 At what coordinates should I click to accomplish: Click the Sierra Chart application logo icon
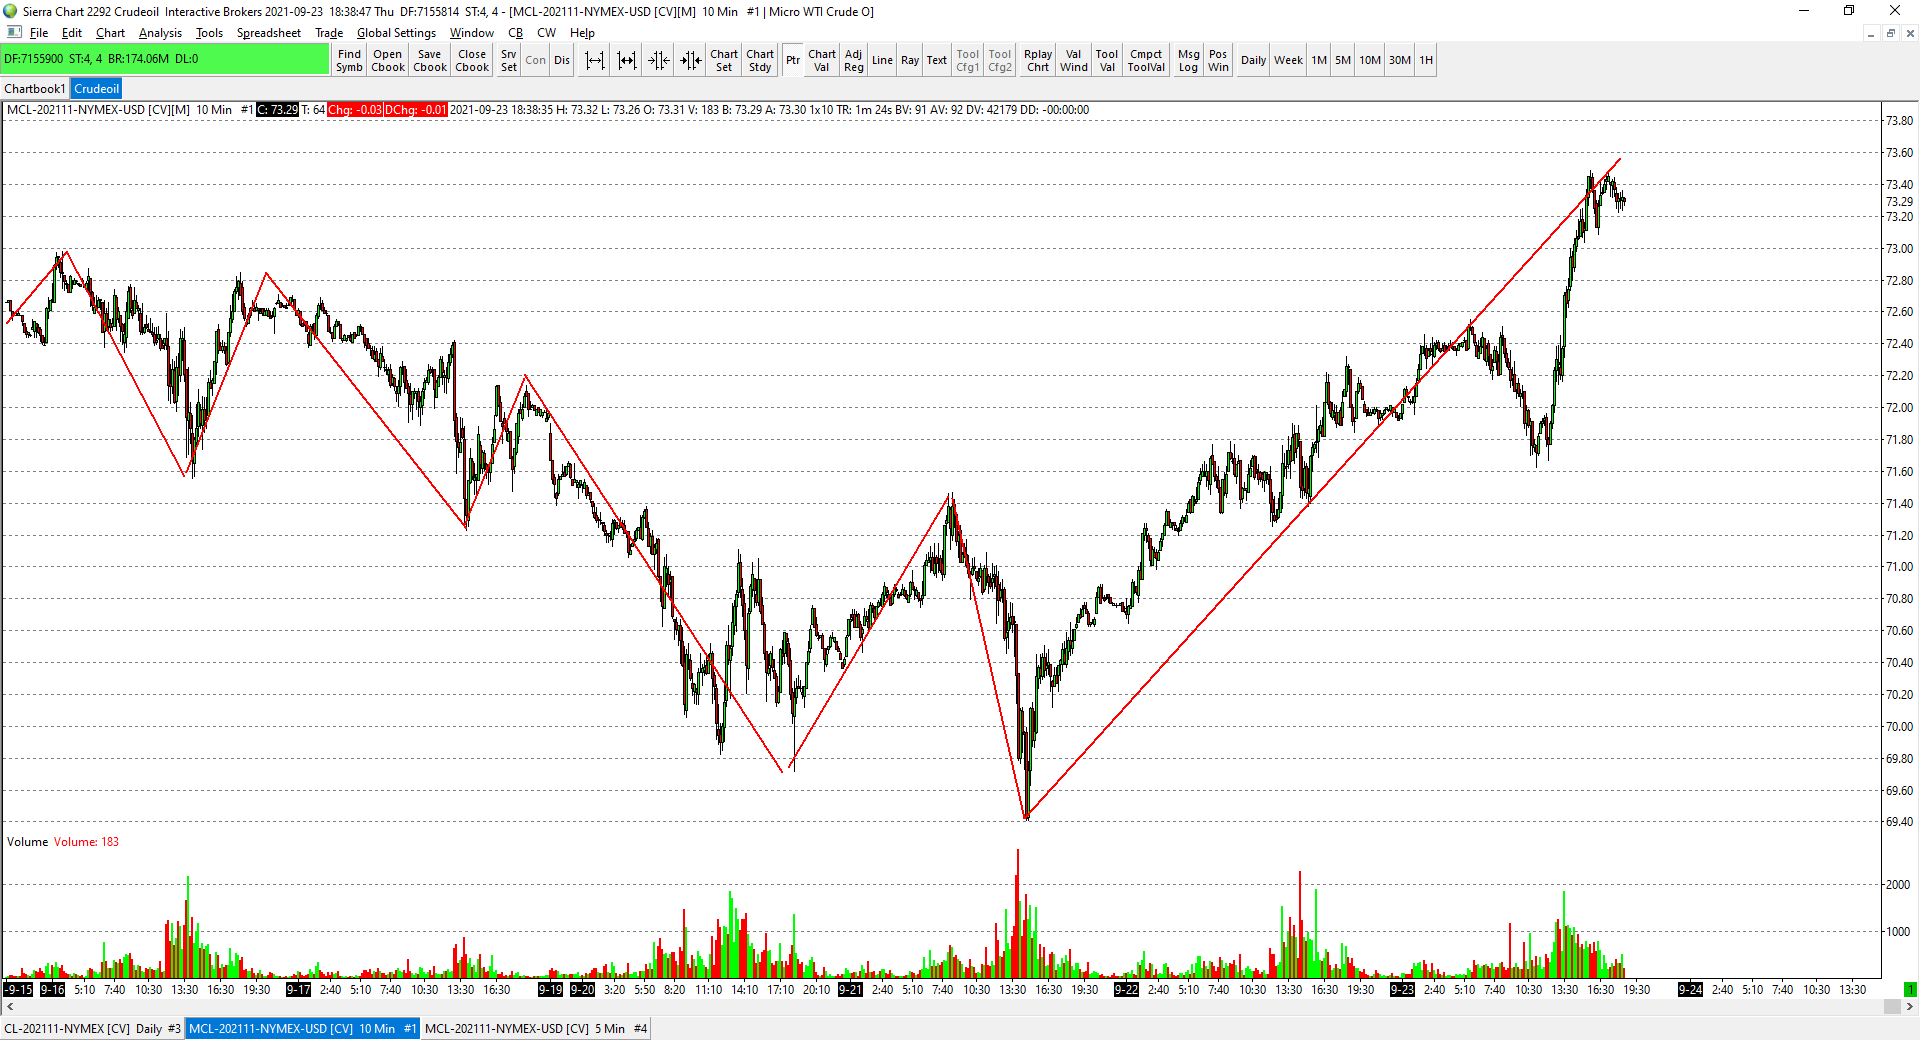tap(10, 11)
